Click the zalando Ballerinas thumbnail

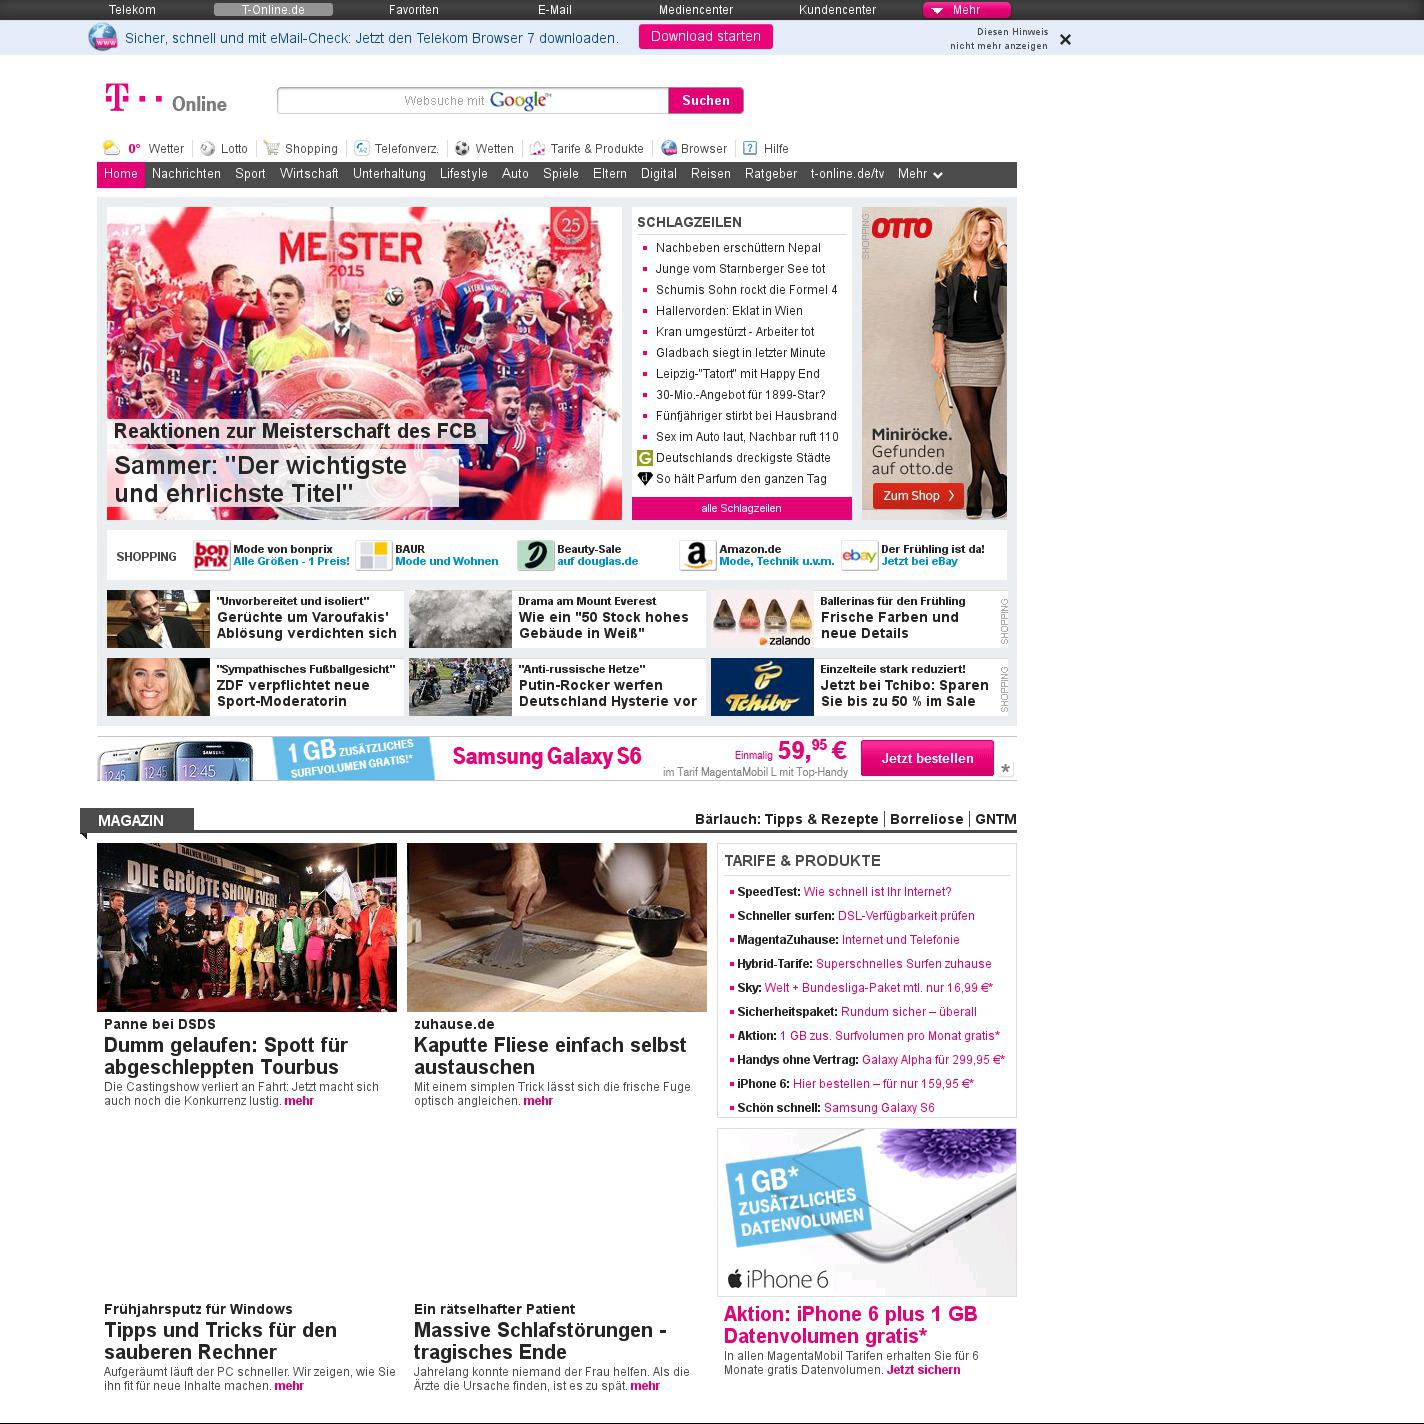[762, 619]
